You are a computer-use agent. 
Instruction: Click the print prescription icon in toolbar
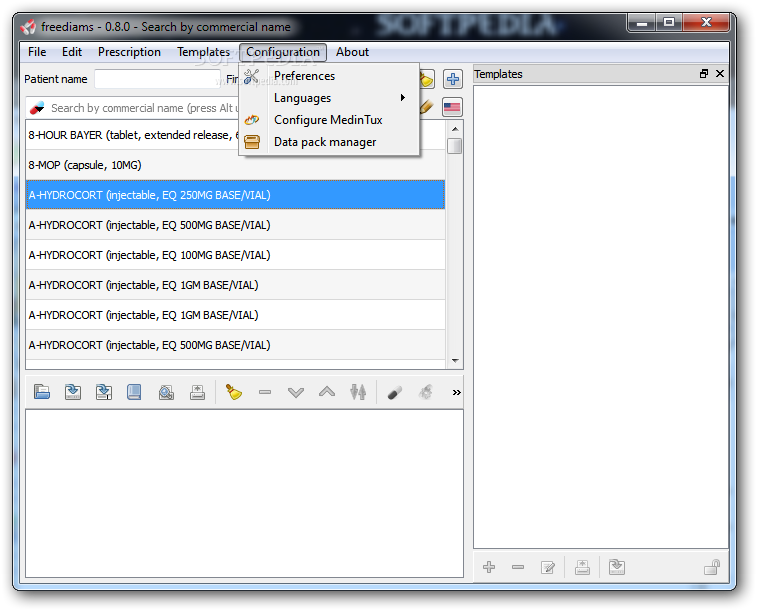pyautogui.click(x=197, y=392)
